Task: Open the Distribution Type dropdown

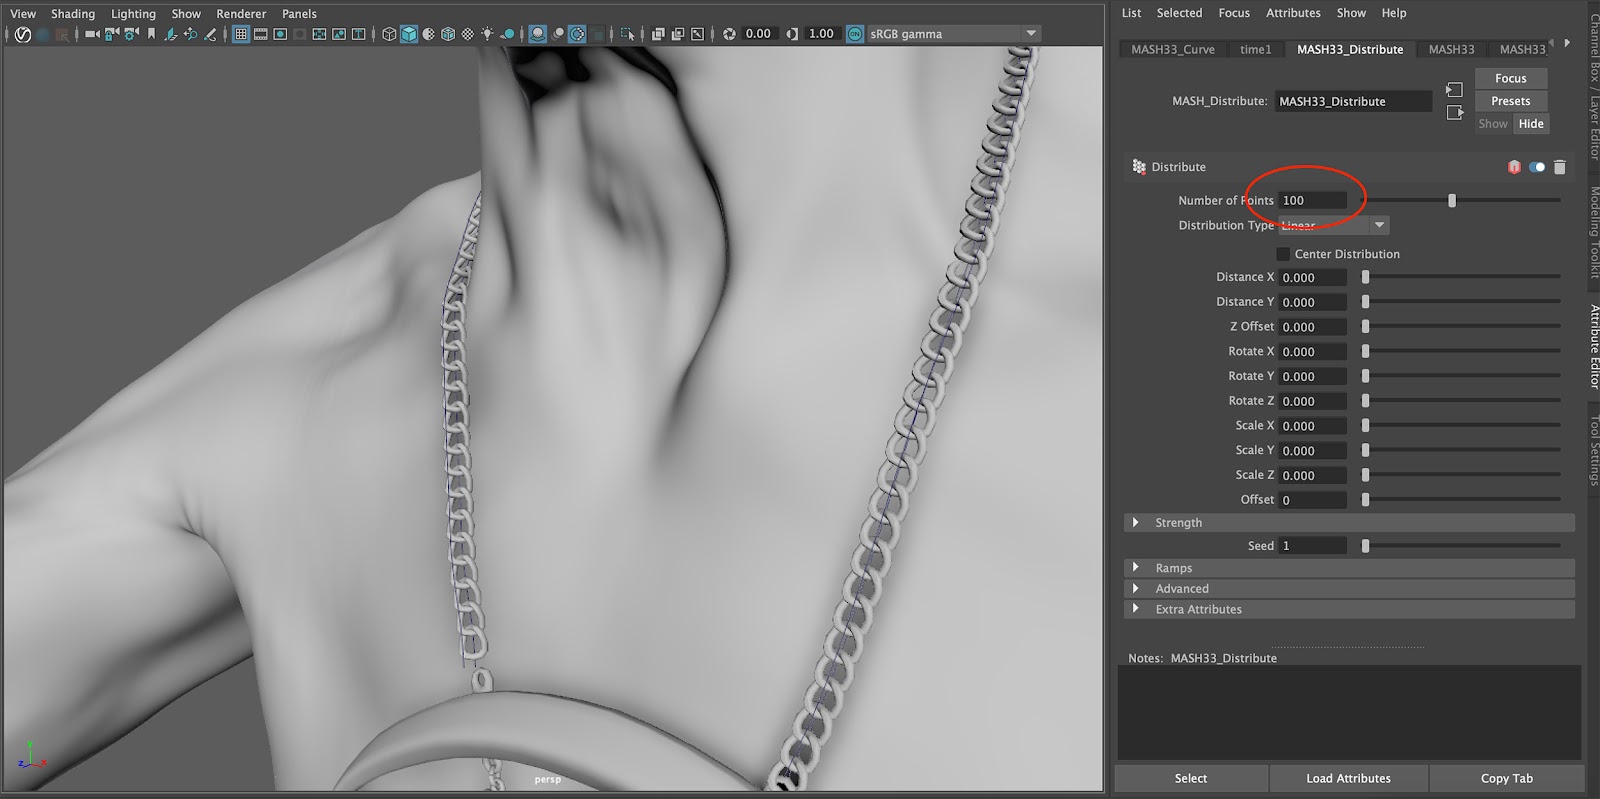Action: pos(1334,226)
